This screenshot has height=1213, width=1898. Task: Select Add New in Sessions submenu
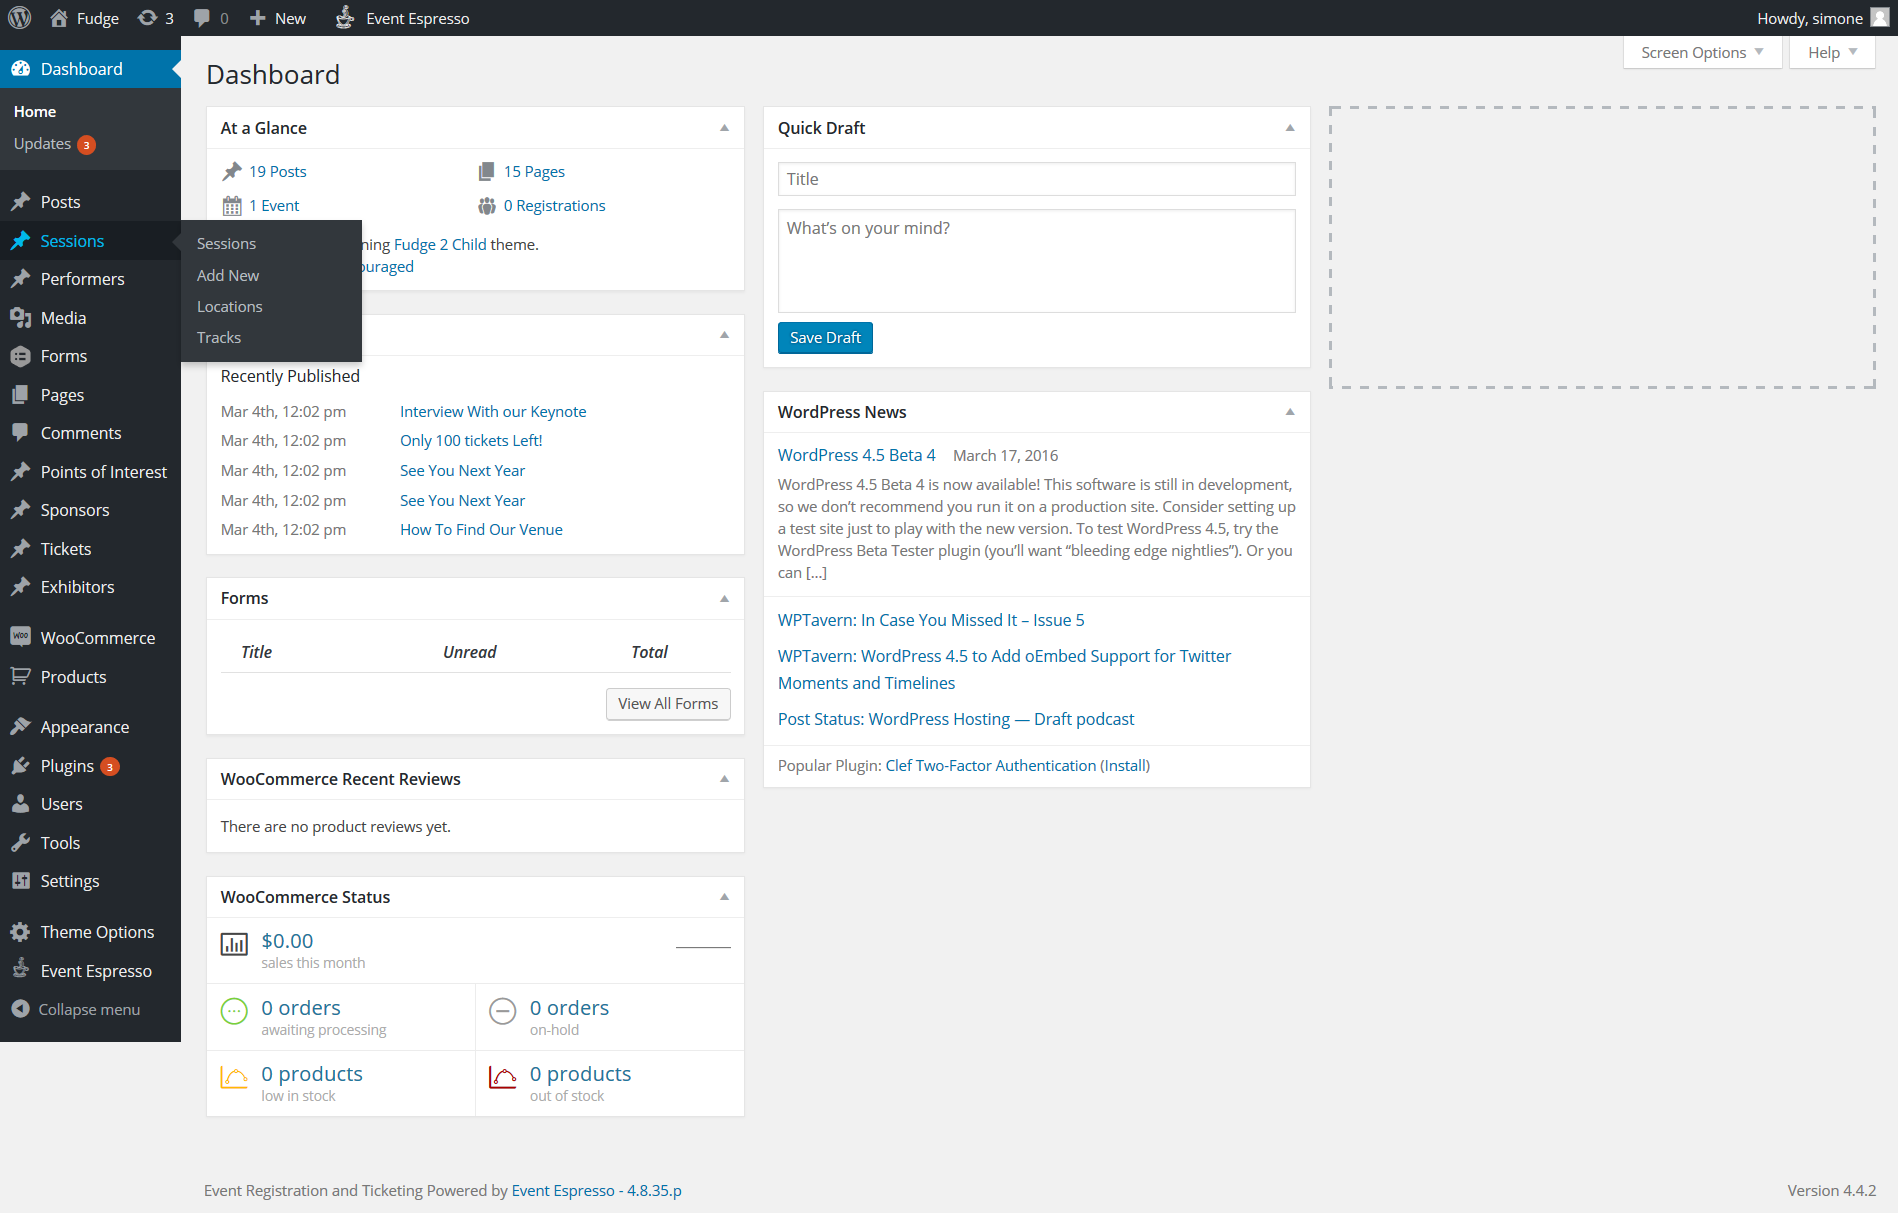pyautogui.click(x=228, y=275)
